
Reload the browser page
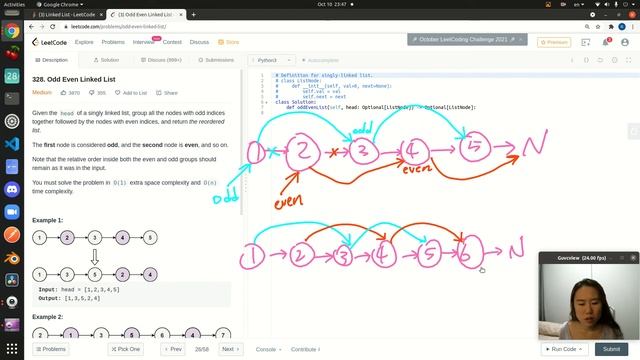53,27
